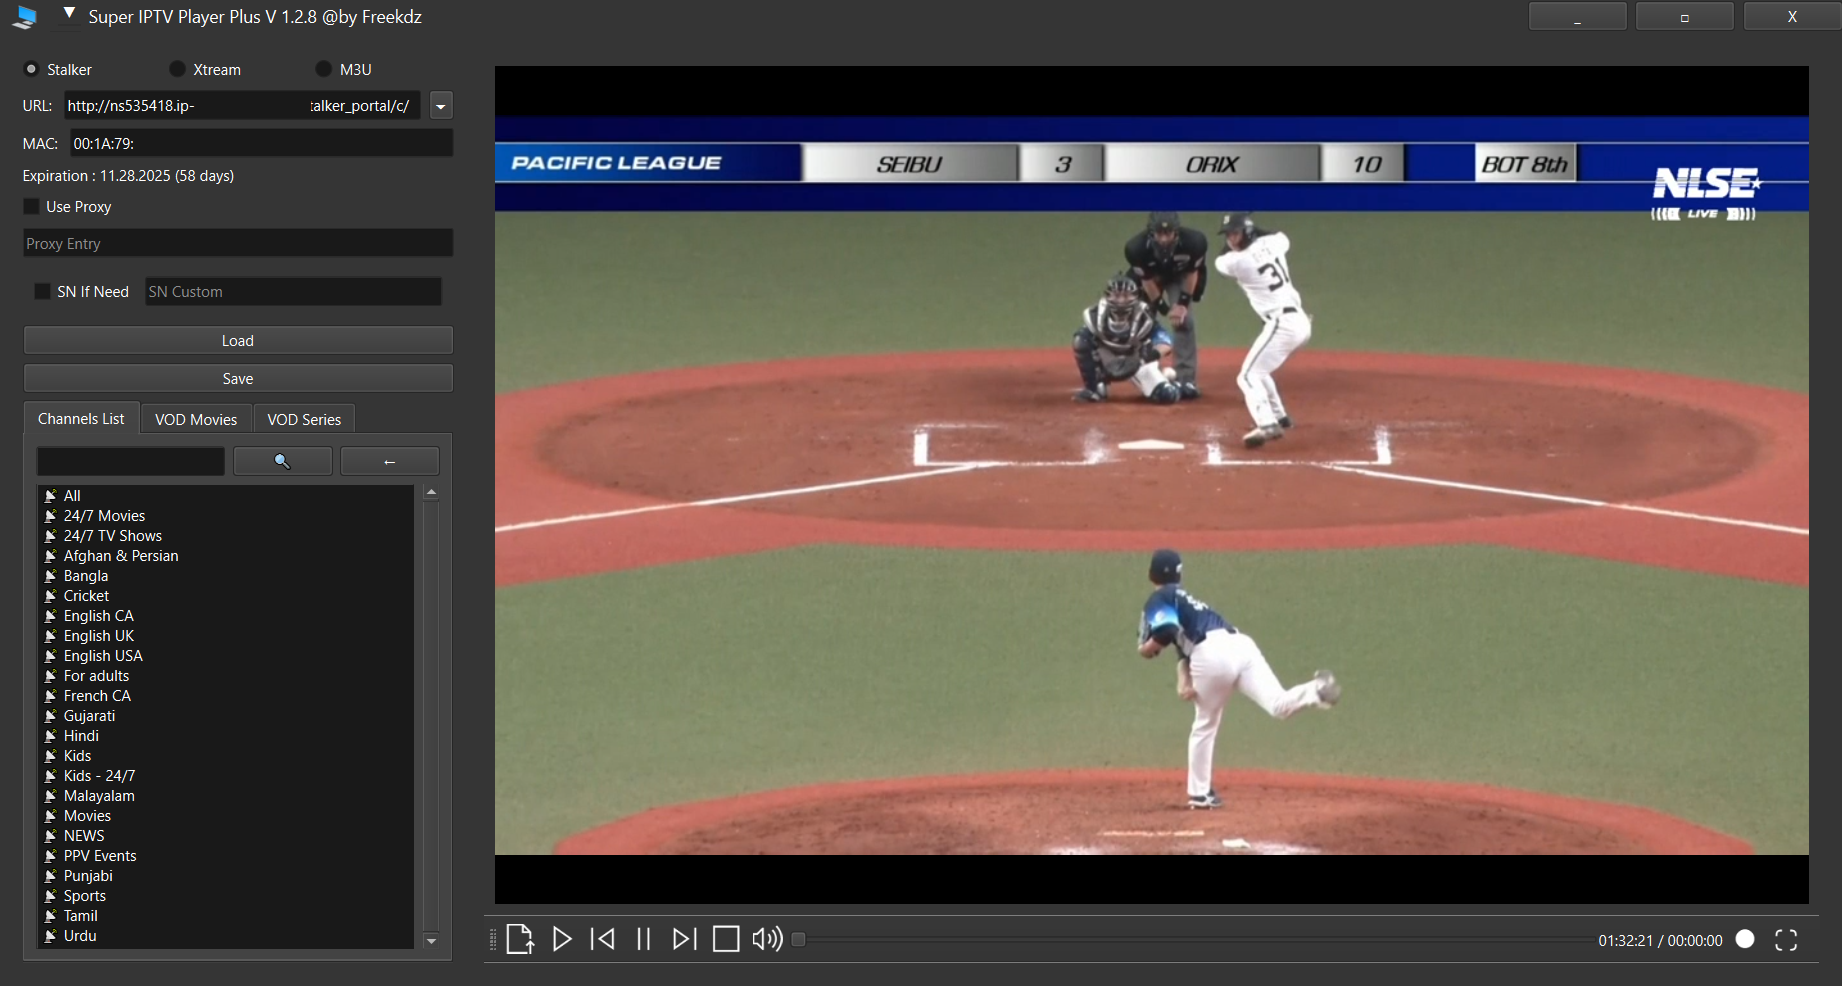Tick the SN If Need checkbox

(42, 291)
